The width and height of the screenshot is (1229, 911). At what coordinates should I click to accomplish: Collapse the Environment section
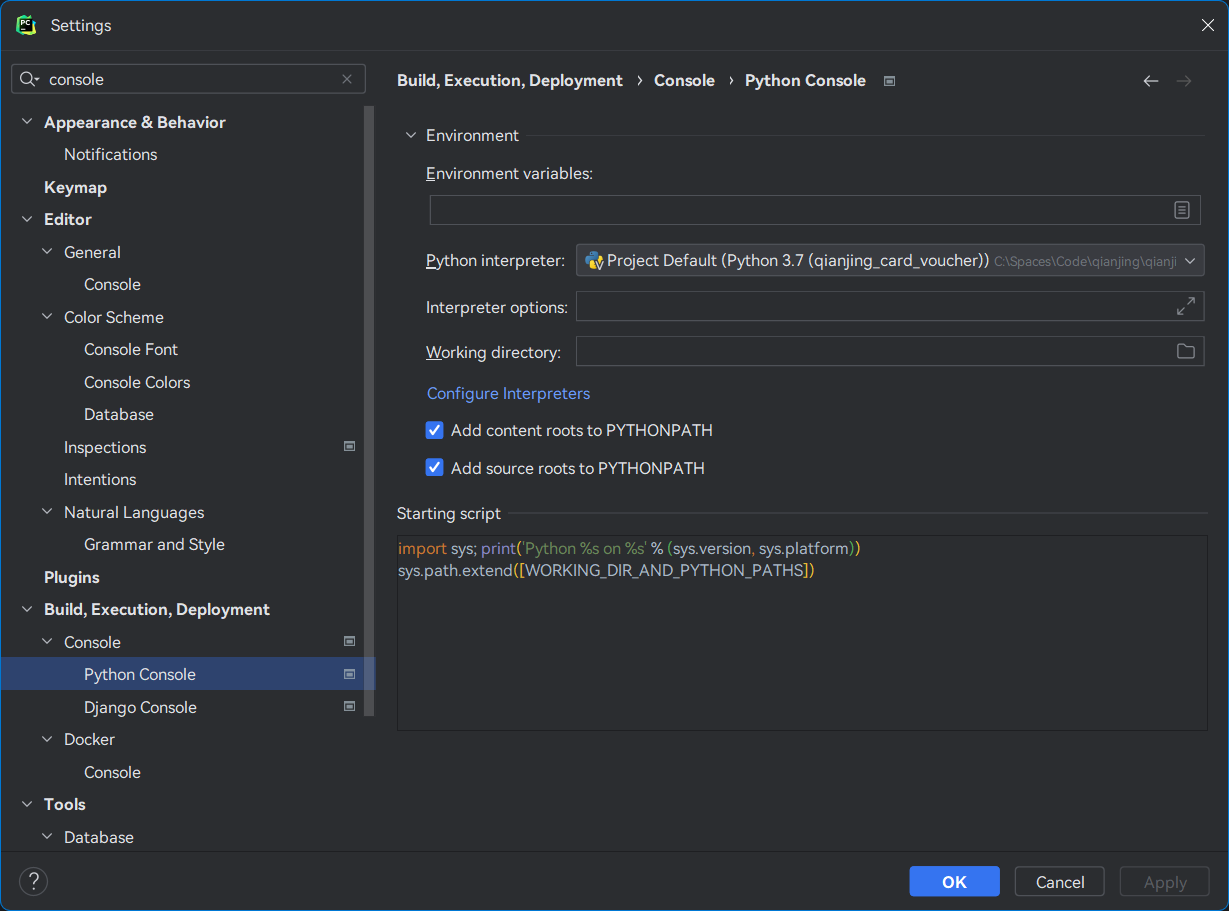pyautogui.click(x=410, y=136)
